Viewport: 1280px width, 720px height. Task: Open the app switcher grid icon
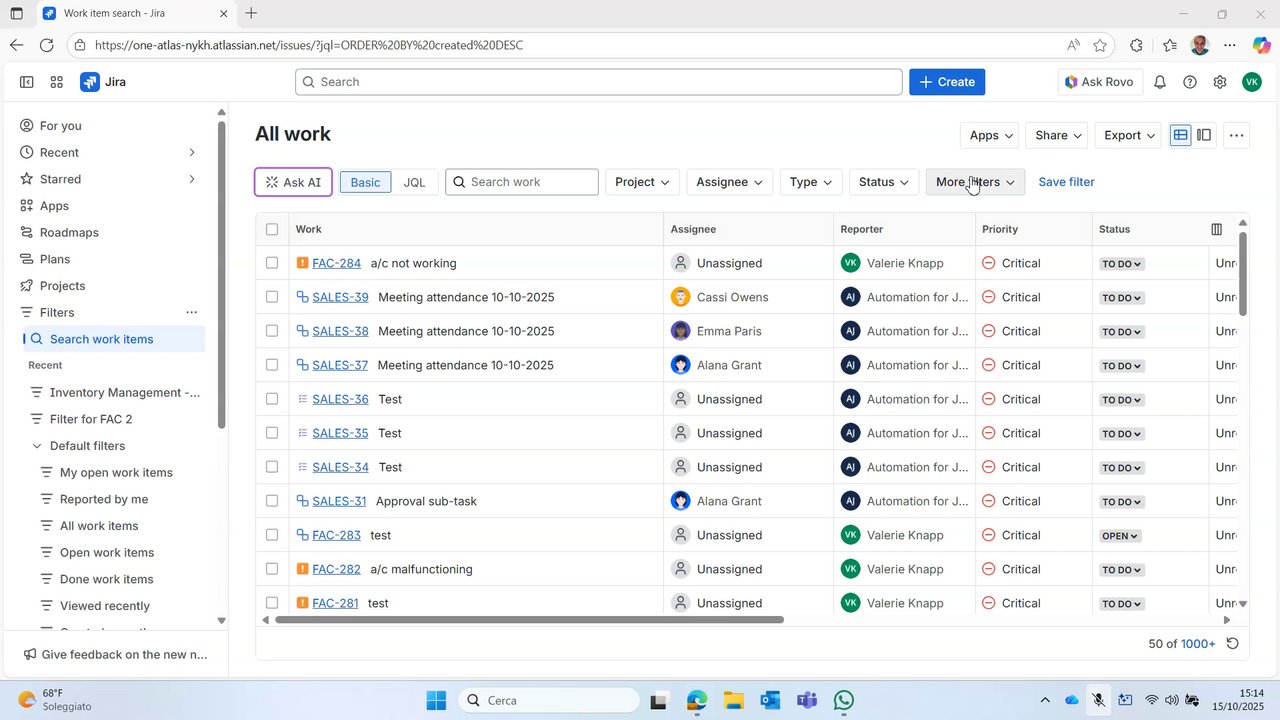(x=57, y=82)
